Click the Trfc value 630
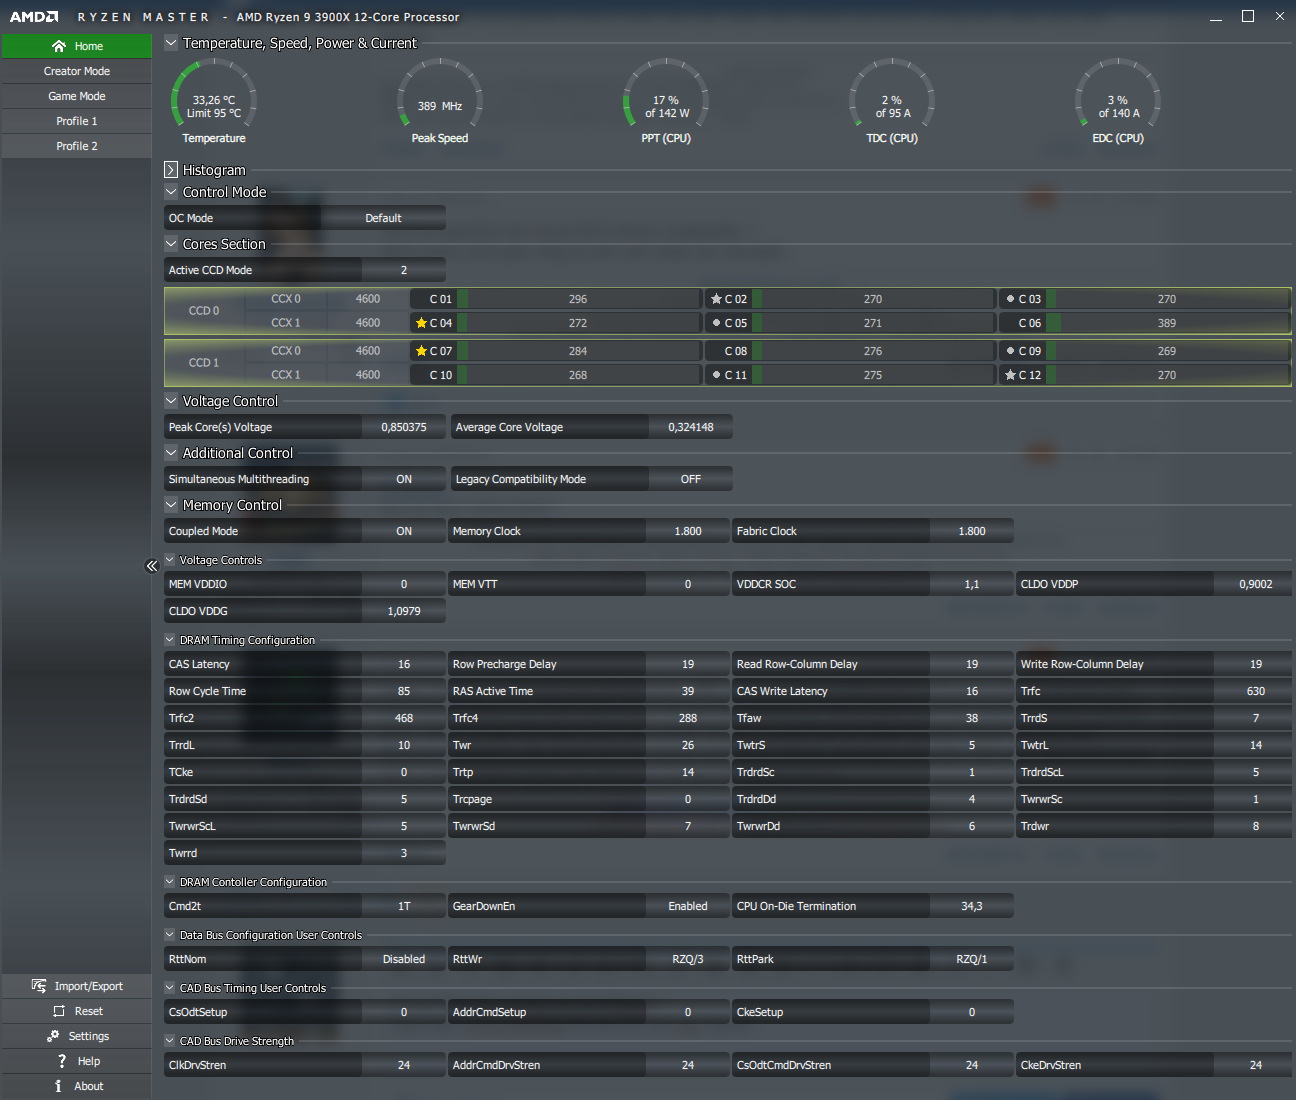Image resolution: width=1296 pixels, height=1100 pixels. tap(1256, 691)
